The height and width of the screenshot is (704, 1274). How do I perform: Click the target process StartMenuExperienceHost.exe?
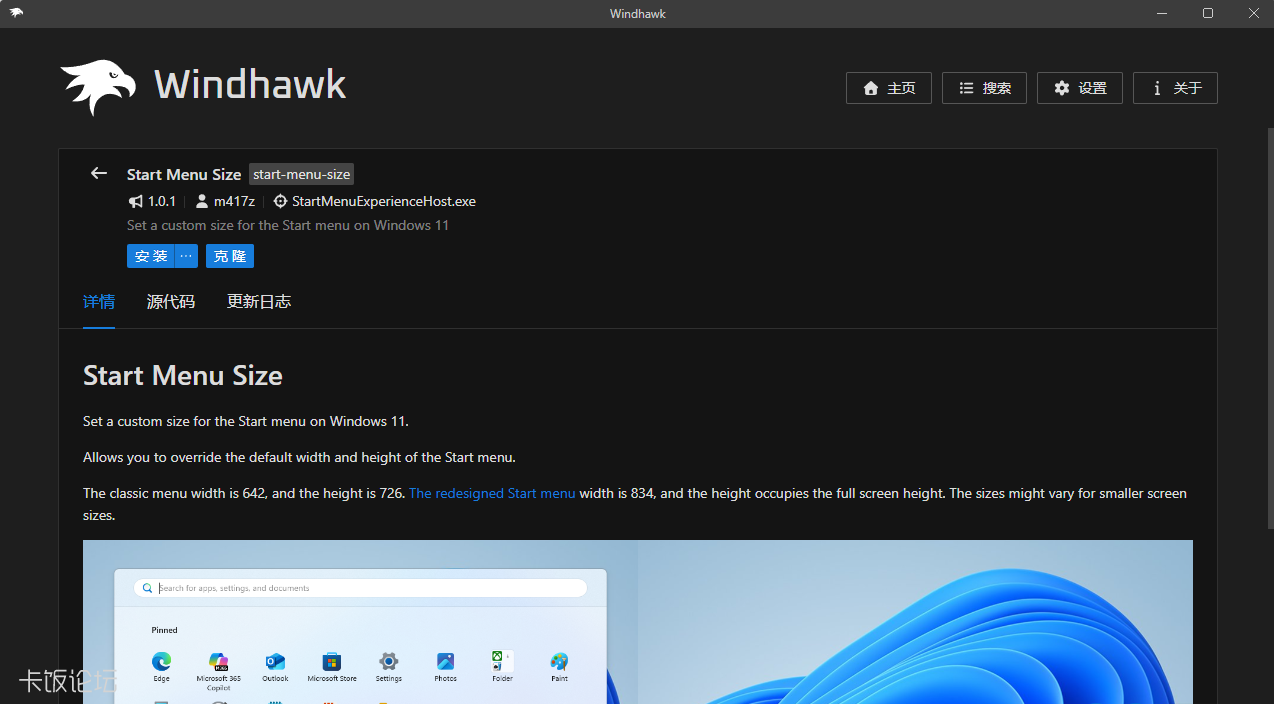(383, 201)
